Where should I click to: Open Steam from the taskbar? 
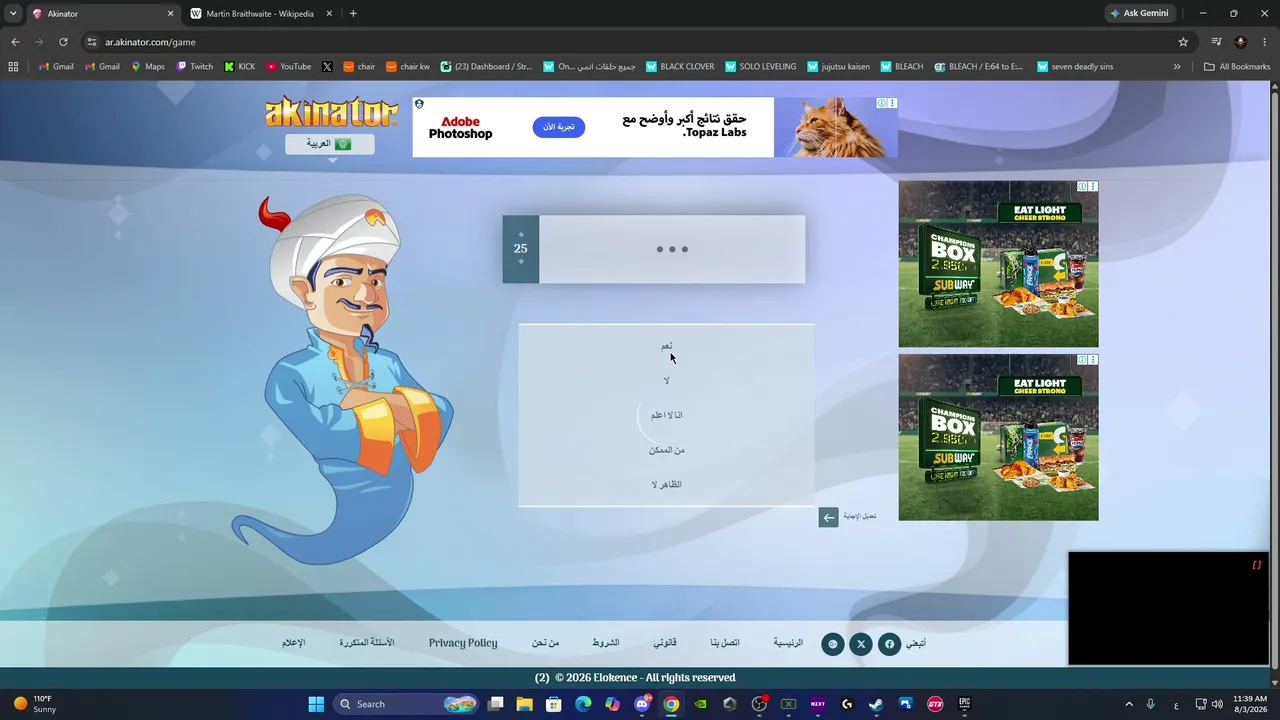point(876,704)
